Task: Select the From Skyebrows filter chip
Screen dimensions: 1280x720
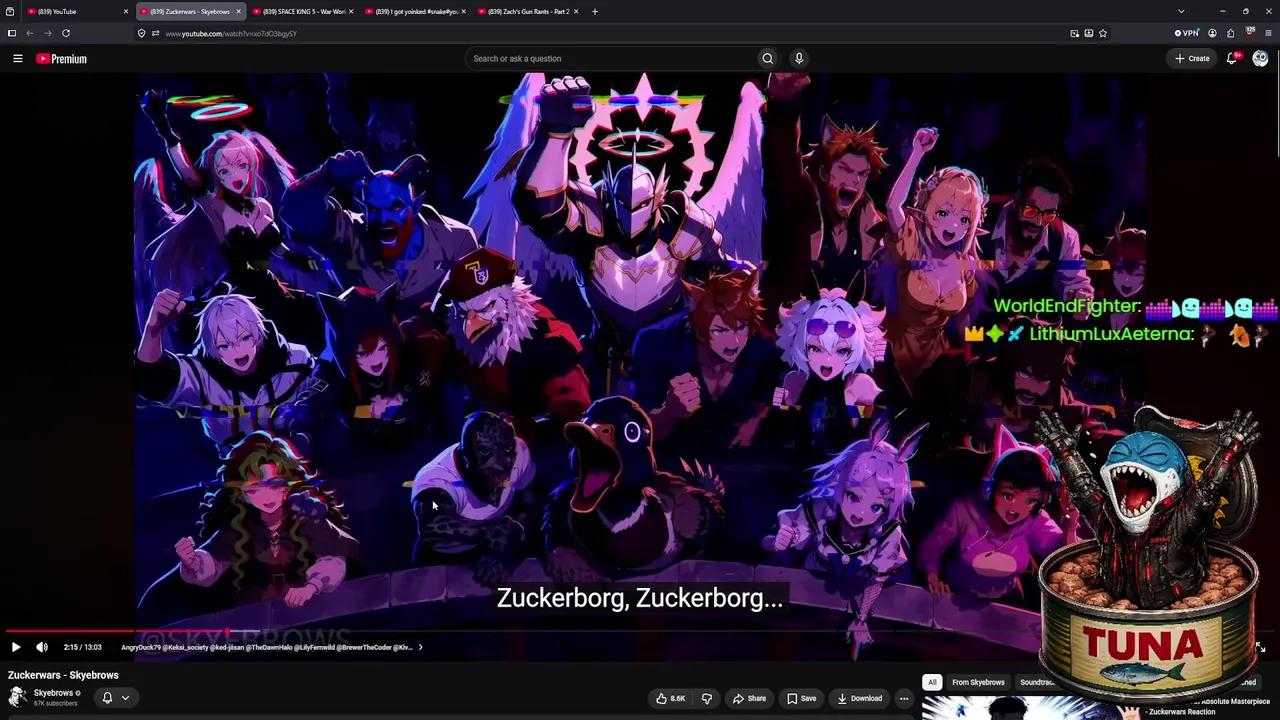Action: tap(978, 683)
